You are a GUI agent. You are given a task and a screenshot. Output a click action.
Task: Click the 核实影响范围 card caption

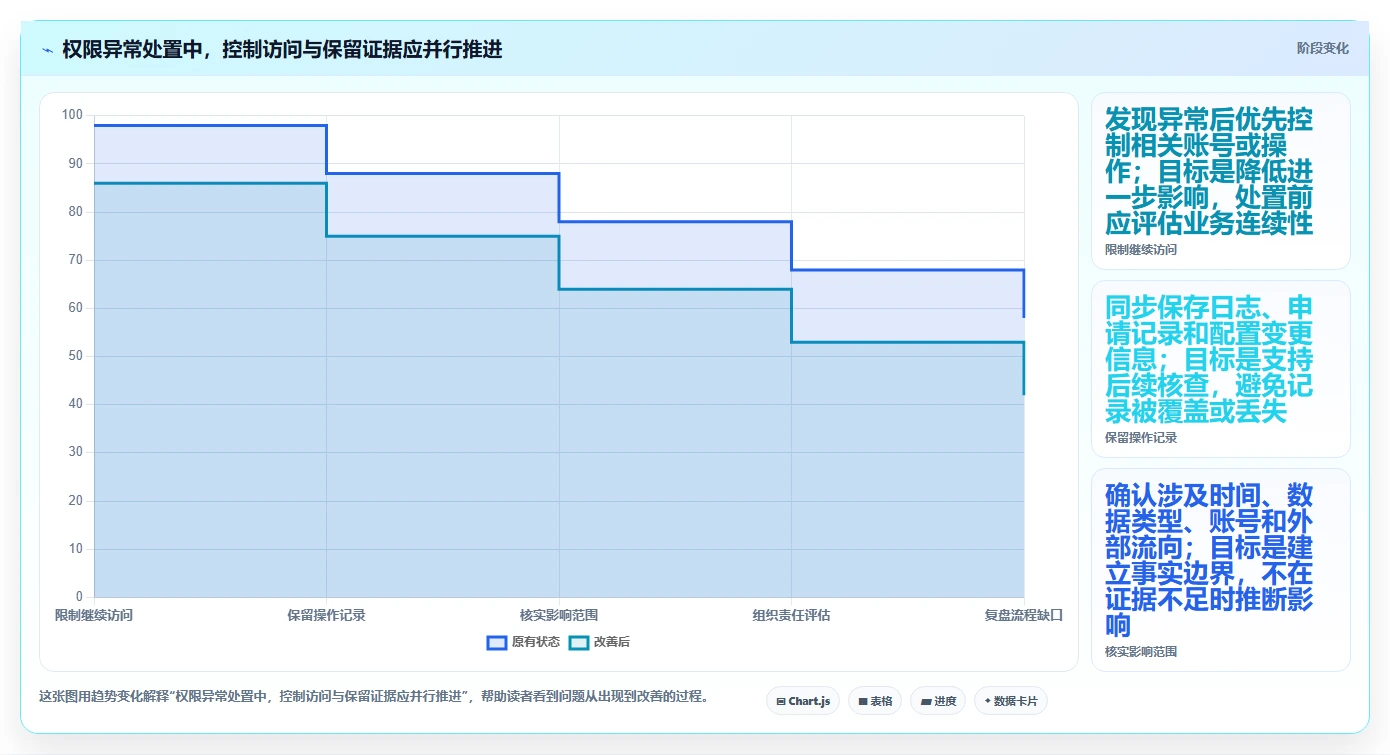[x=1141, y=652]
